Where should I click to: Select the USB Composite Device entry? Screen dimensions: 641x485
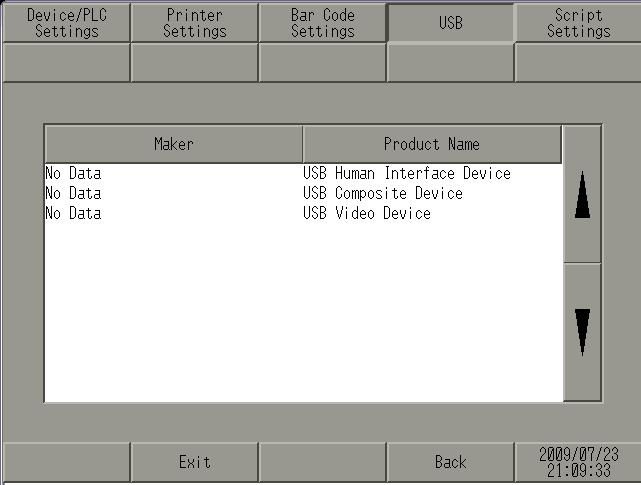(x=383, y=194)
